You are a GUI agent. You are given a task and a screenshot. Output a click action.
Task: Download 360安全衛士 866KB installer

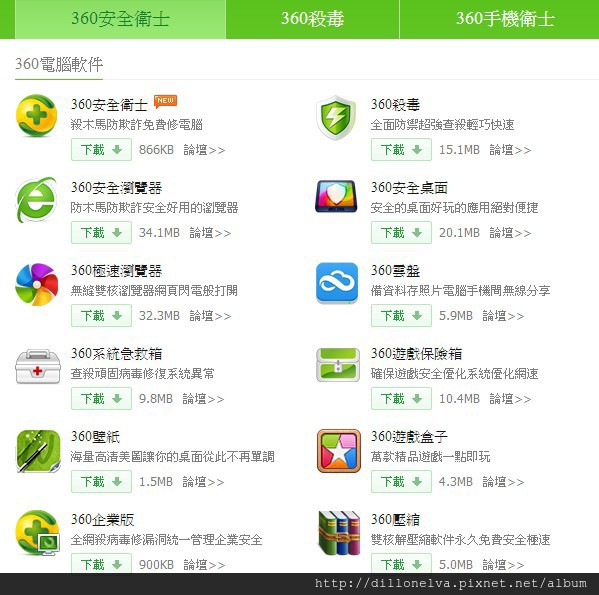pyautogui.click(x=101, y=150)
